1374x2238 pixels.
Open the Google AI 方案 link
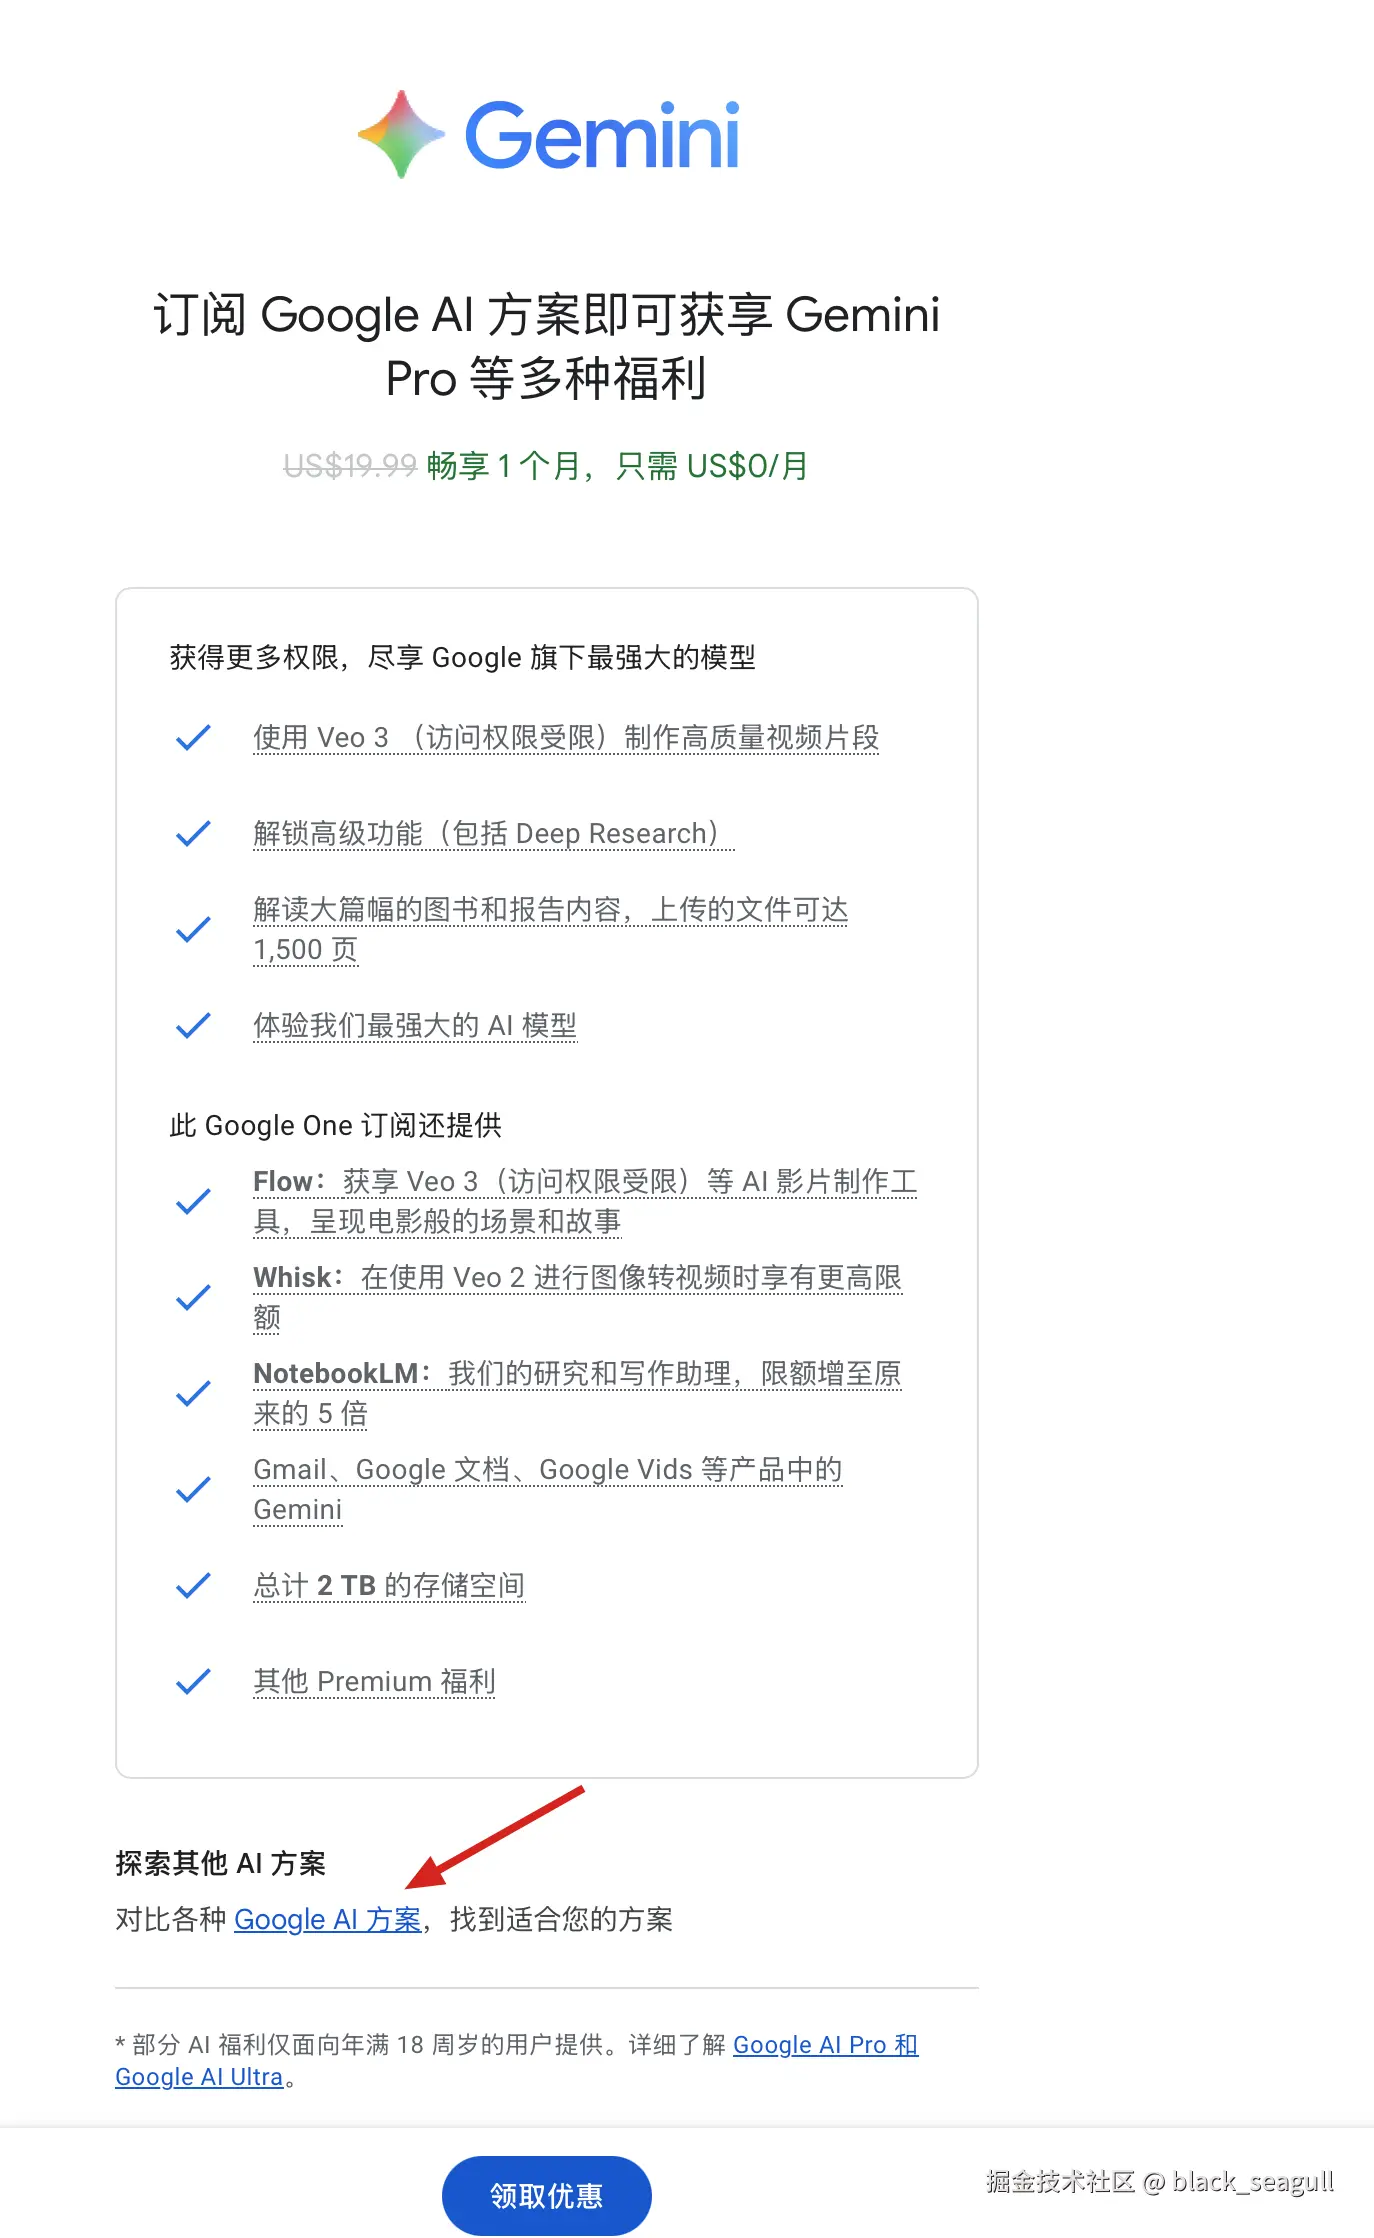[x=327, y=1919]
